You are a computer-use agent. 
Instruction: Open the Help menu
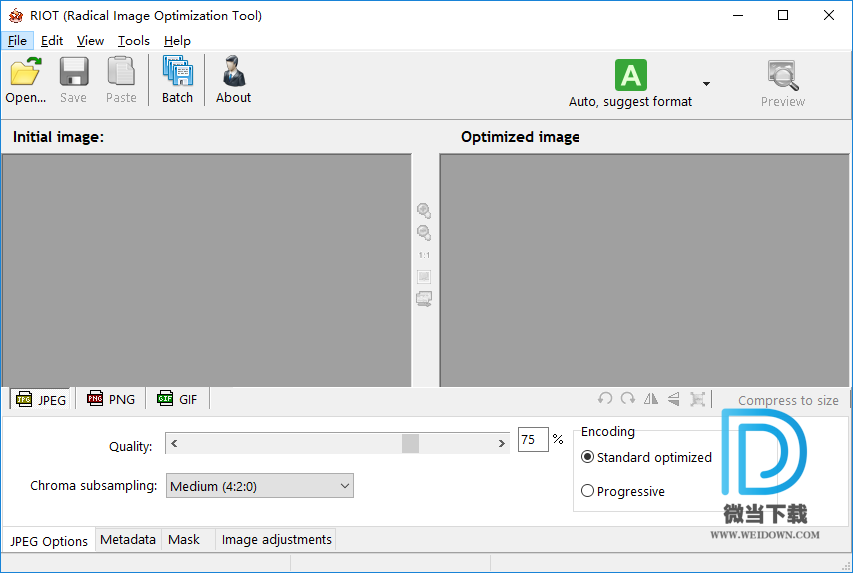(x=177, y=41)
